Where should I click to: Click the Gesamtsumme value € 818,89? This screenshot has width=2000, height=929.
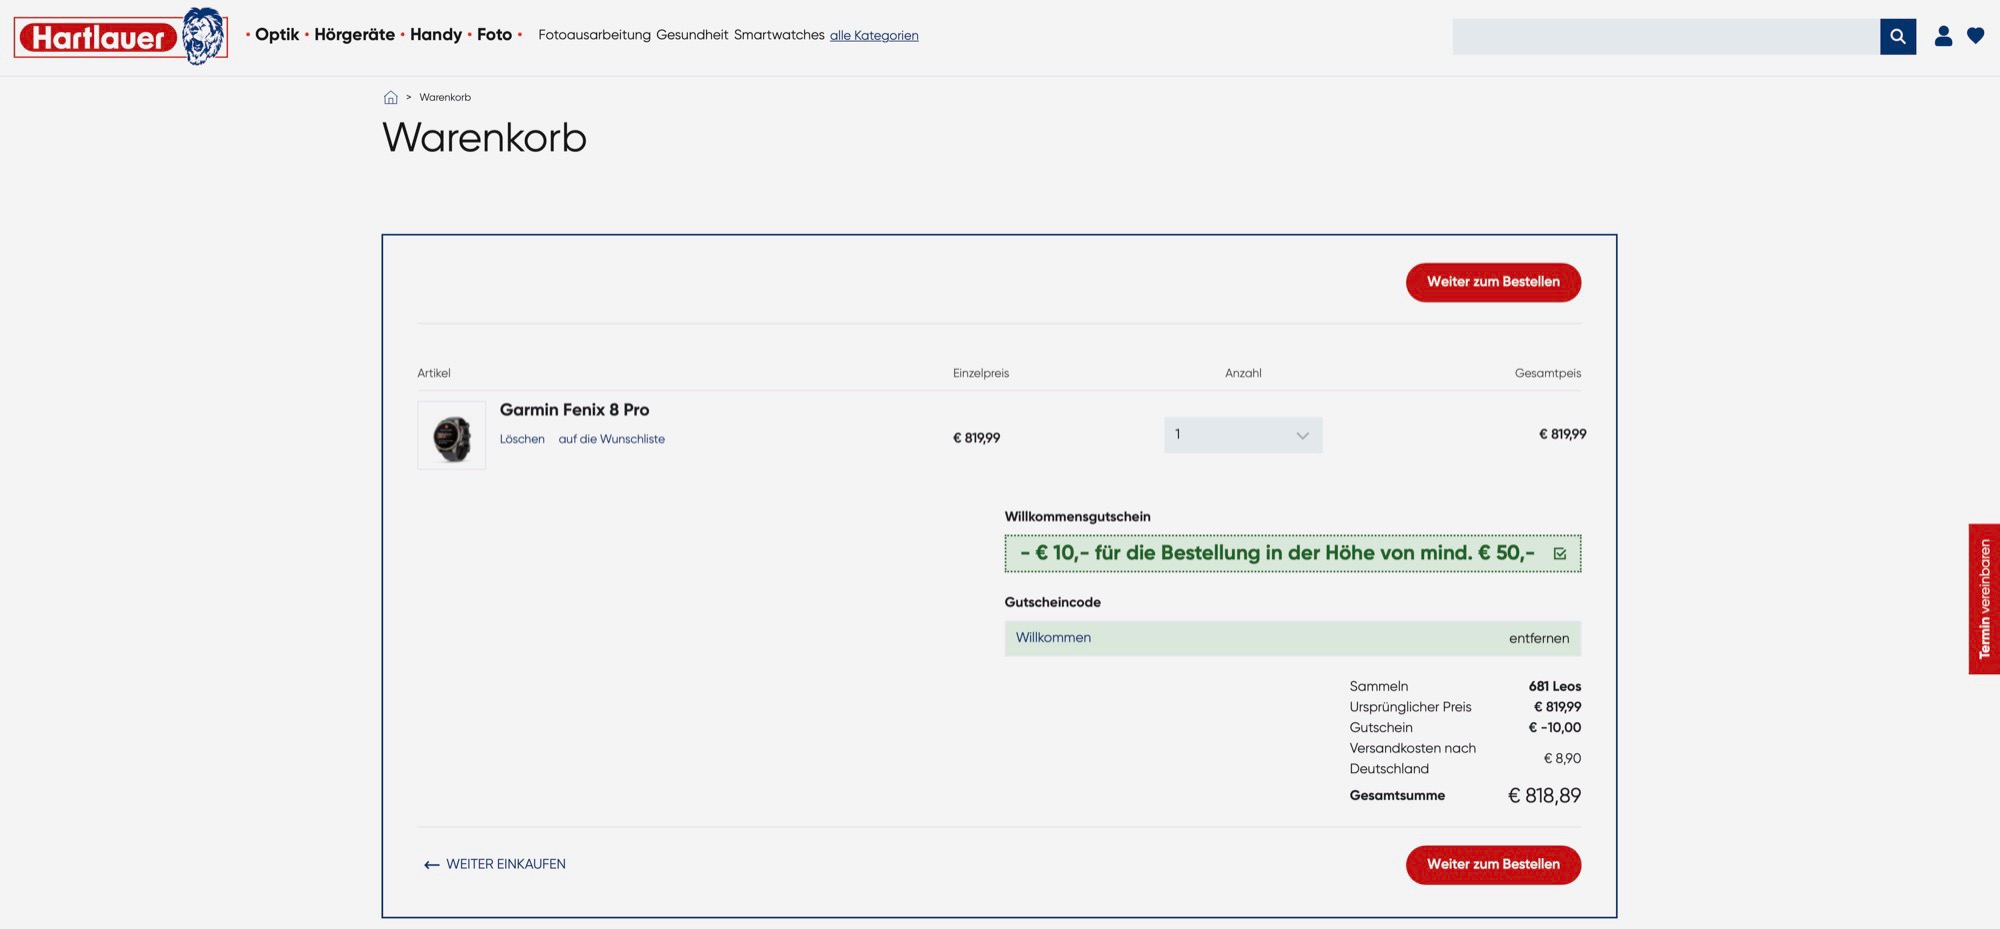1544,796
